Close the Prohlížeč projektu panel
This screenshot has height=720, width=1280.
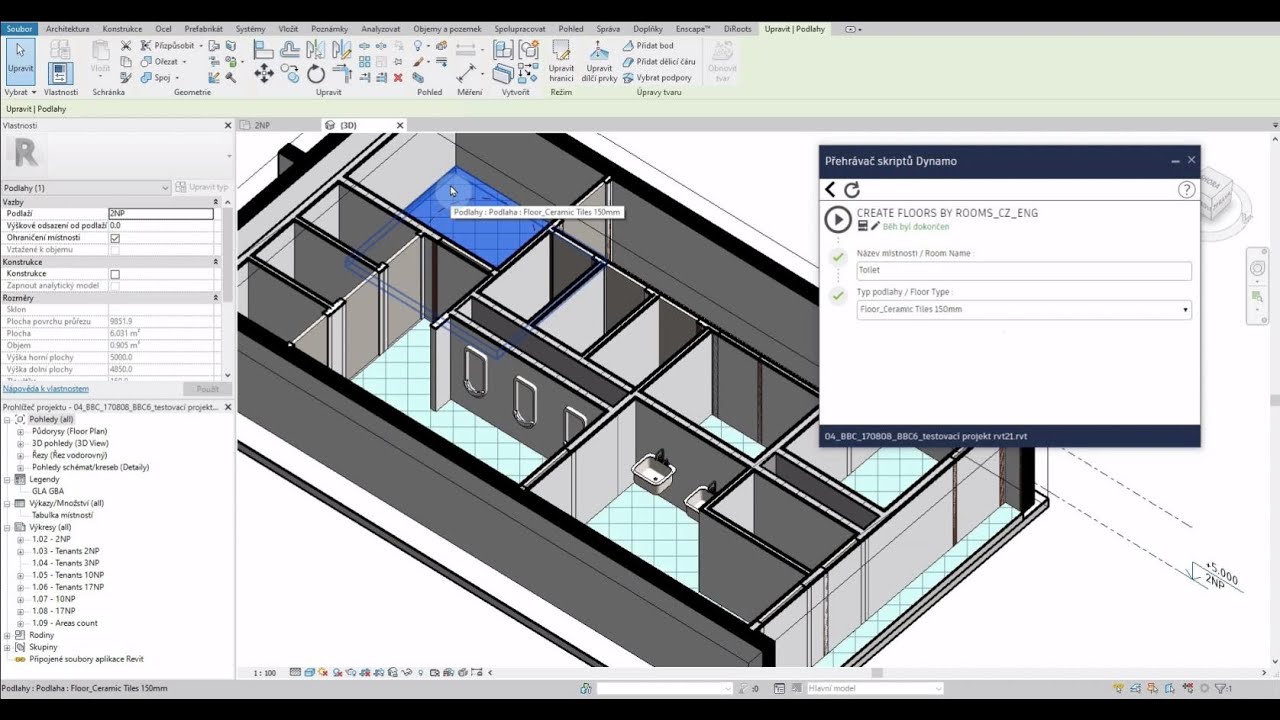pyautogui.click(x=228, y=407)
